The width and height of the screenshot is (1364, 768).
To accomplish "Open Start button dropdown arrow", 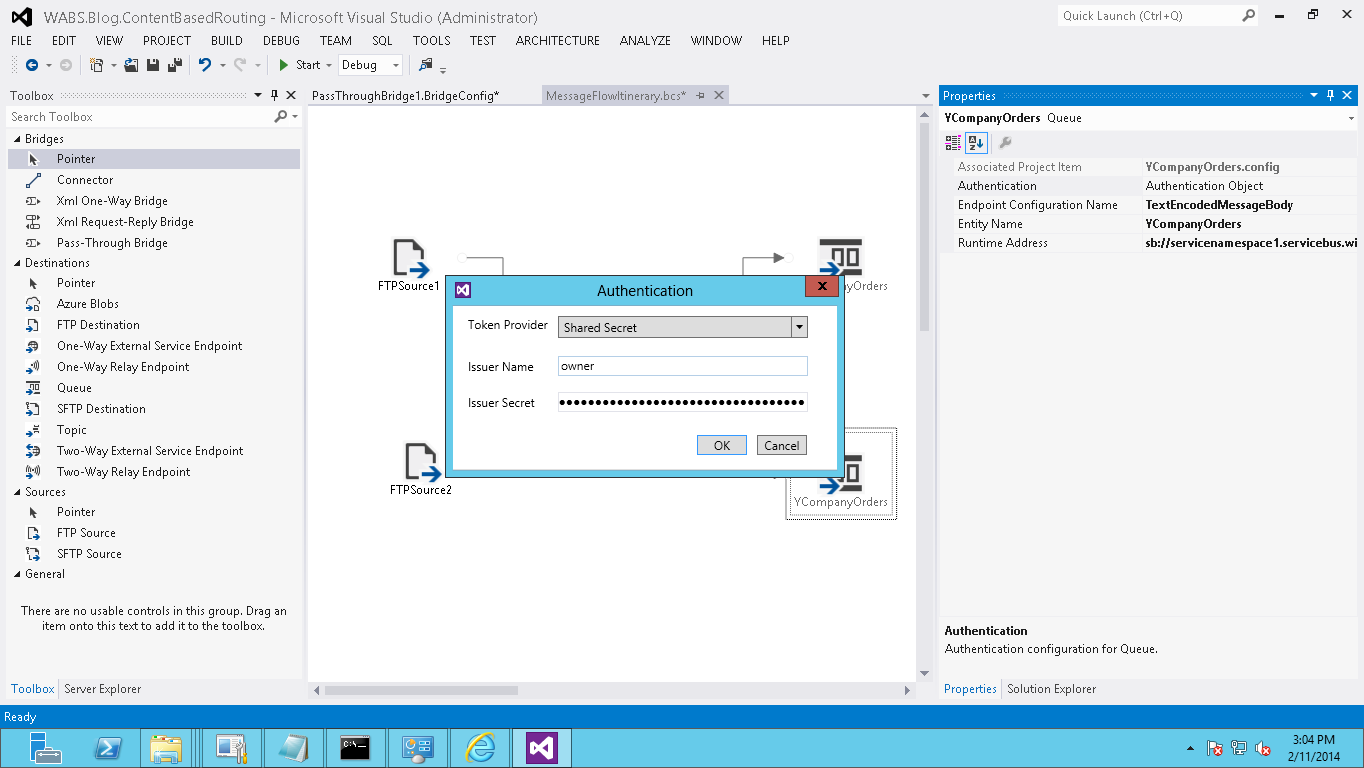I will 329,65.
